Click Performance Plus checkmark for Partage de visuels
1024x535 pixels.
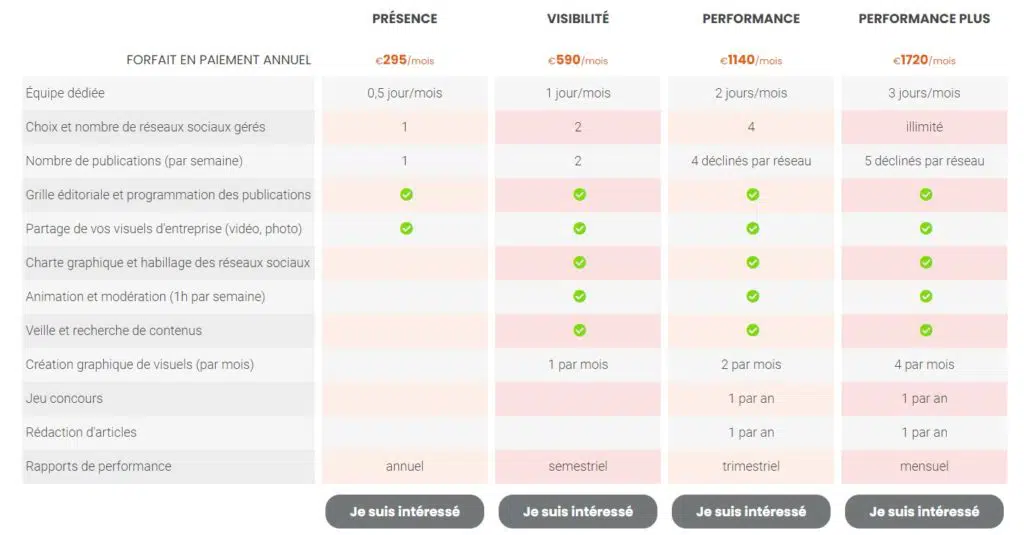925,228
